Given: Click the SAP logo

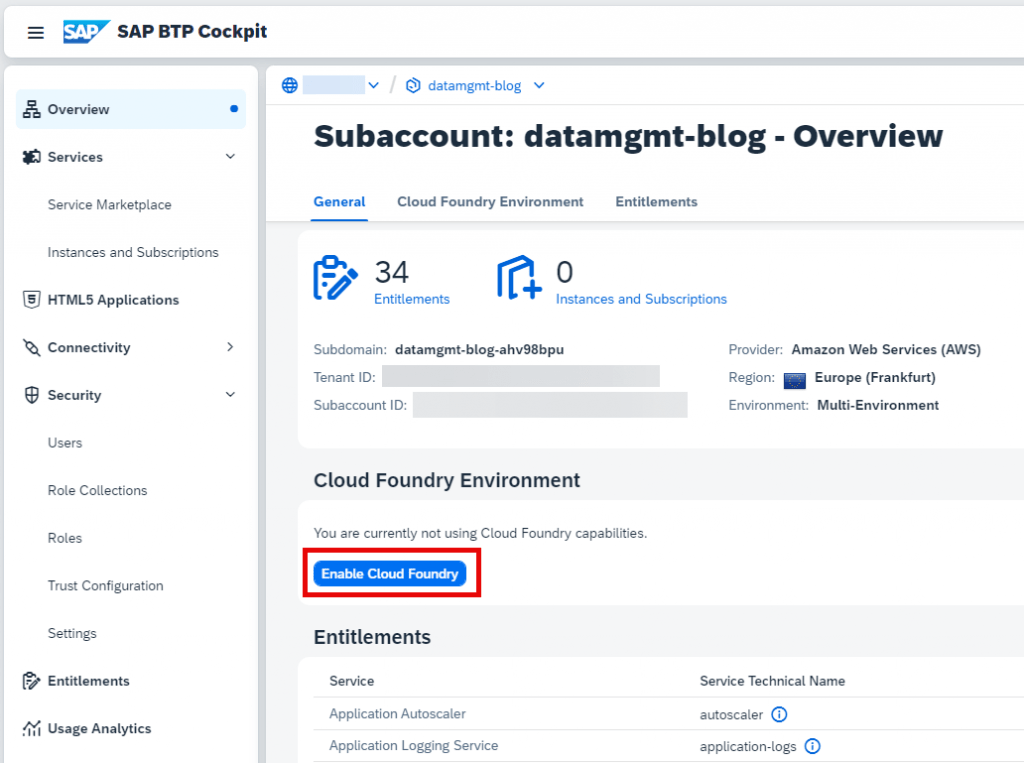Looking at the screenshot, I should click(x=86, y=31).
